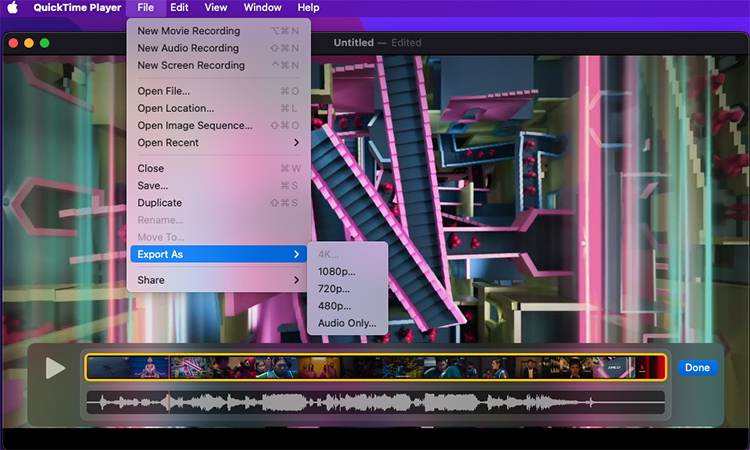Close the Untitled window (red button)

13,43
